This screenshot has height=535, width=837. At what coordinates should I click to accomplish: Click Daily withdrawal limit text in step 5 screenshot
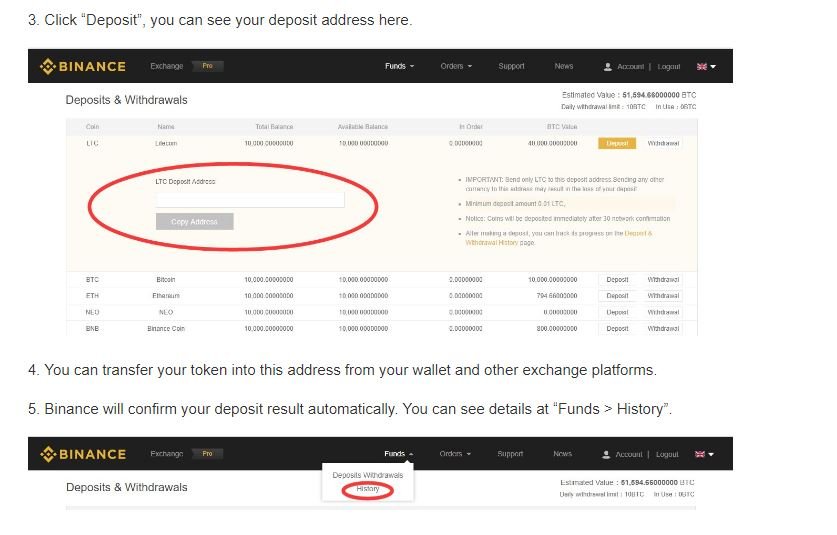coord(602,494)
